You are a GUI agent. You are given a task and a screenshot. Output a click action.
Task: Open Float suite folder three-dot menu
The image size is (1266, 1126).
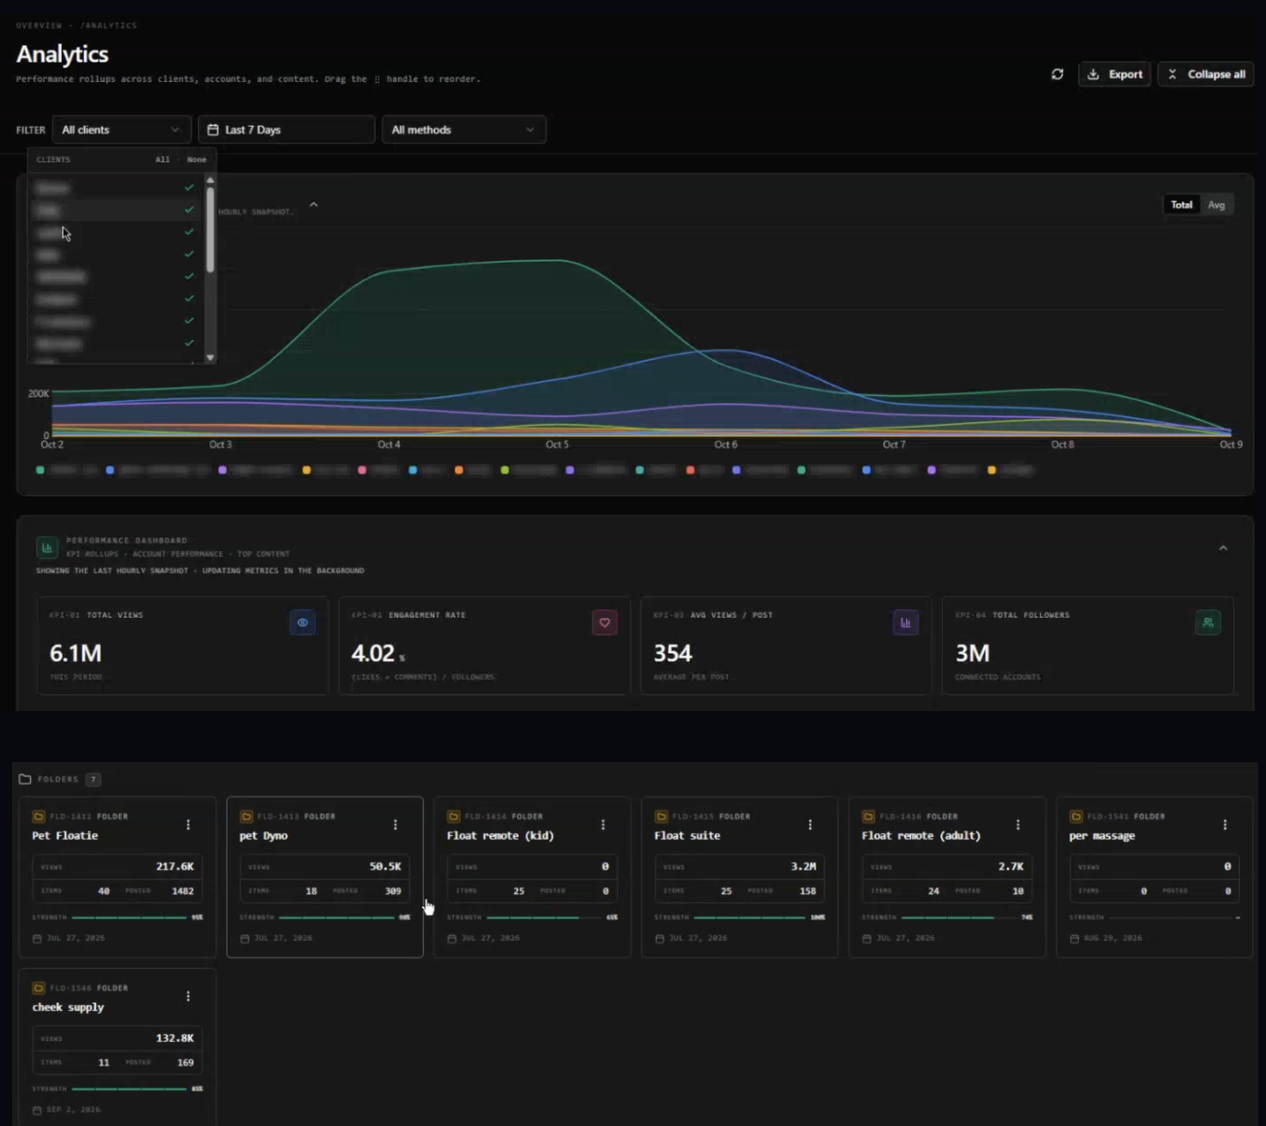[x=810, y=825]
